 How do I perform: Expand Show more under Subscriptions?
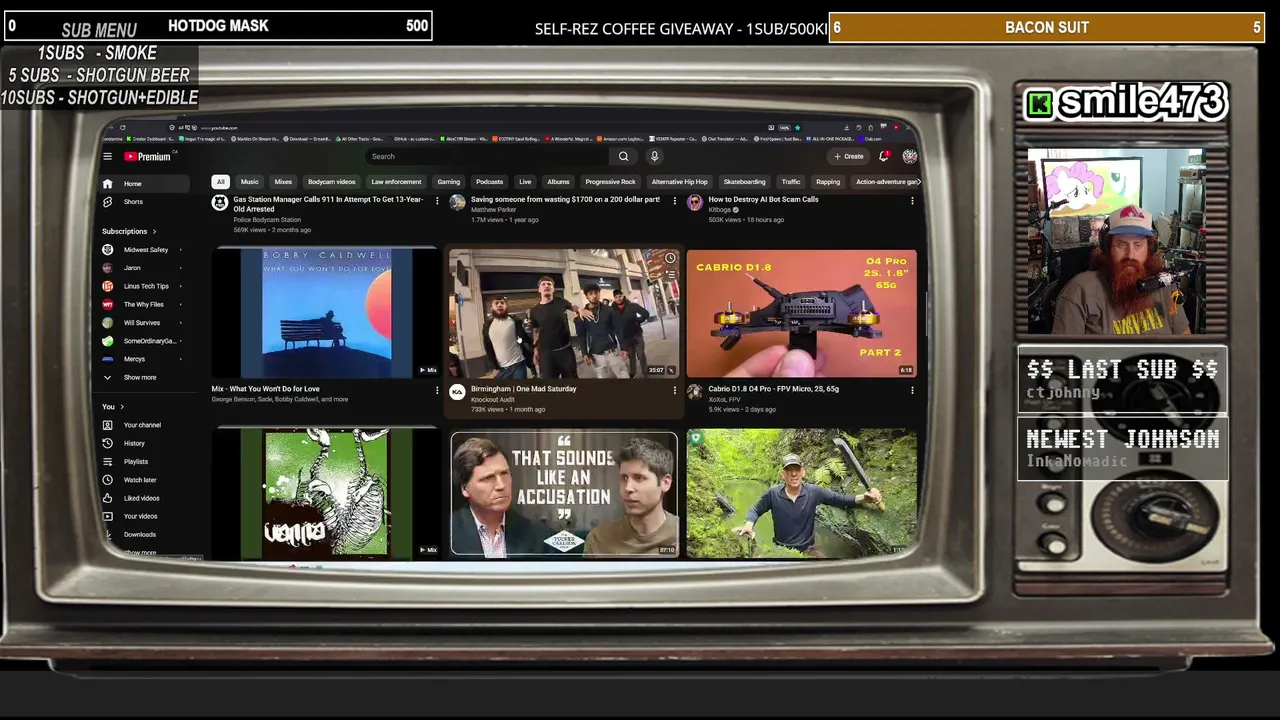click(139, 377)
